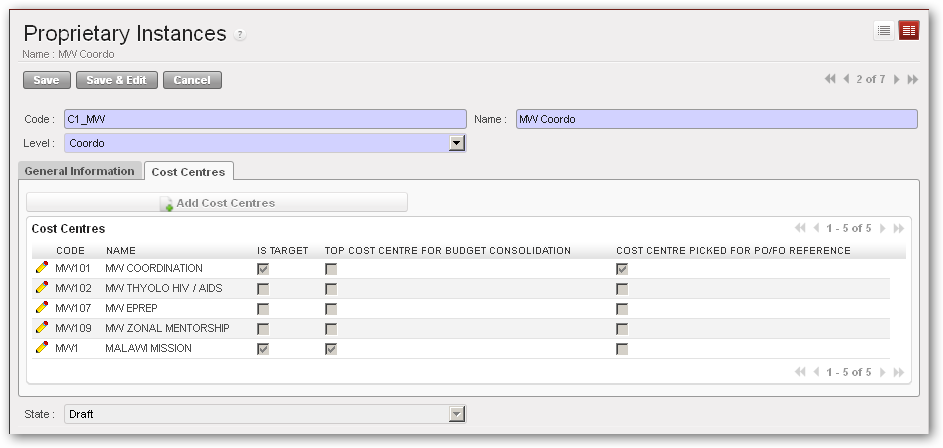Toggle PO/FO reference checkbox for MW101
The width and height of the screenshot is (943, 448).
click(x=622, y=269)
